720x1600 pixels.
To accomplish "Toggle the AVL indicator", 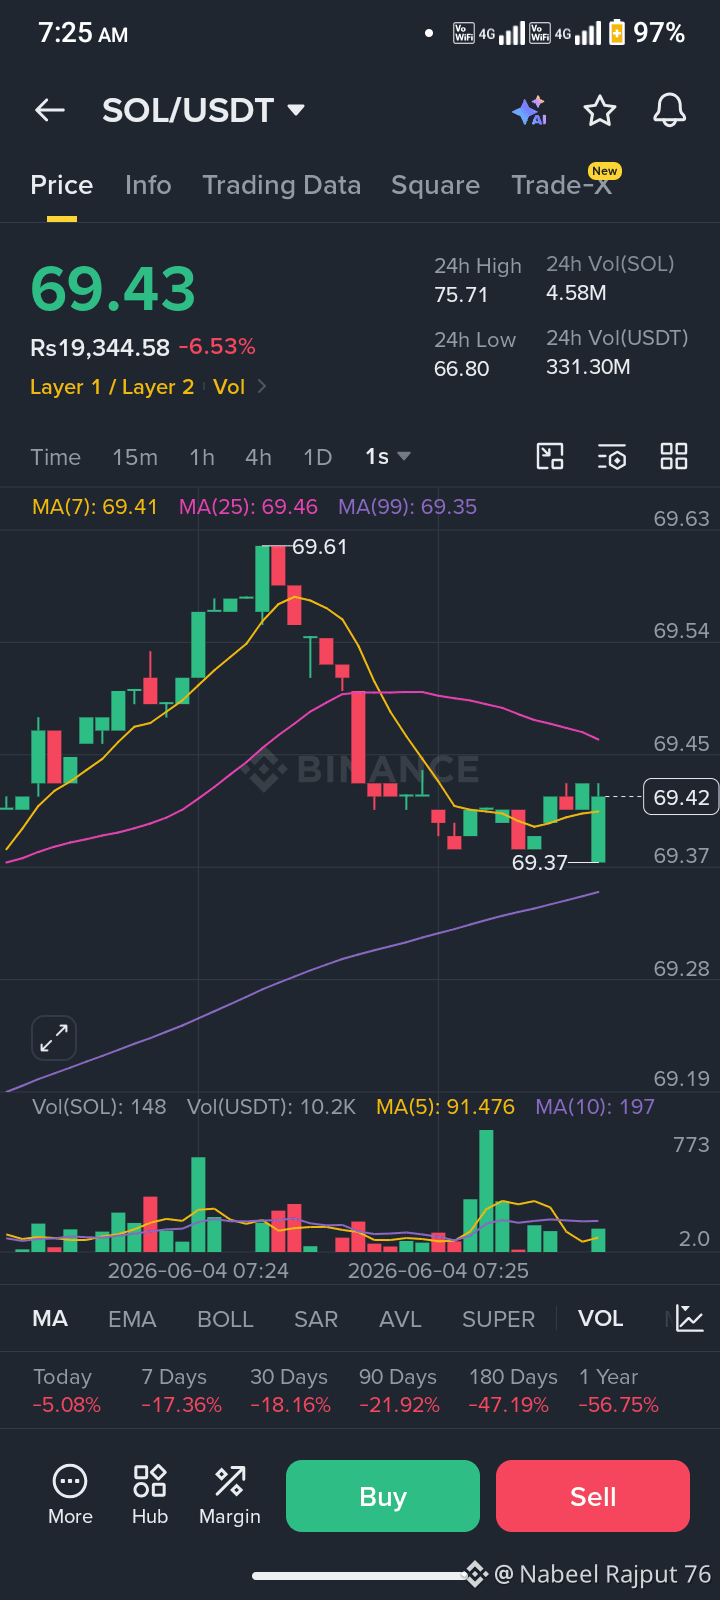I will 400,1318.
